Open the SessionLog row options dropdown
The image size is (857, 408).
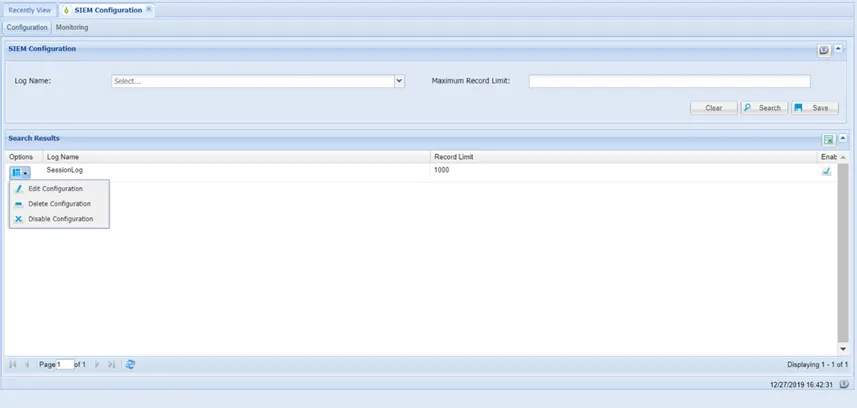tap(20, 173)
